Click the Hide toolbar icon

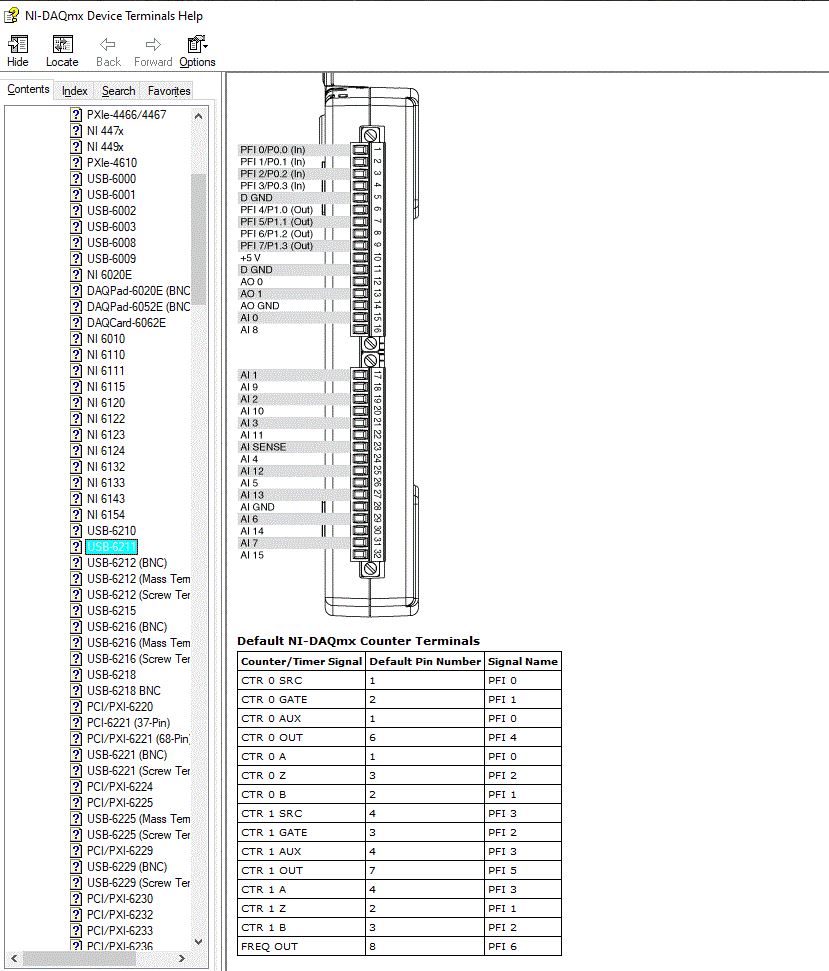17,45
